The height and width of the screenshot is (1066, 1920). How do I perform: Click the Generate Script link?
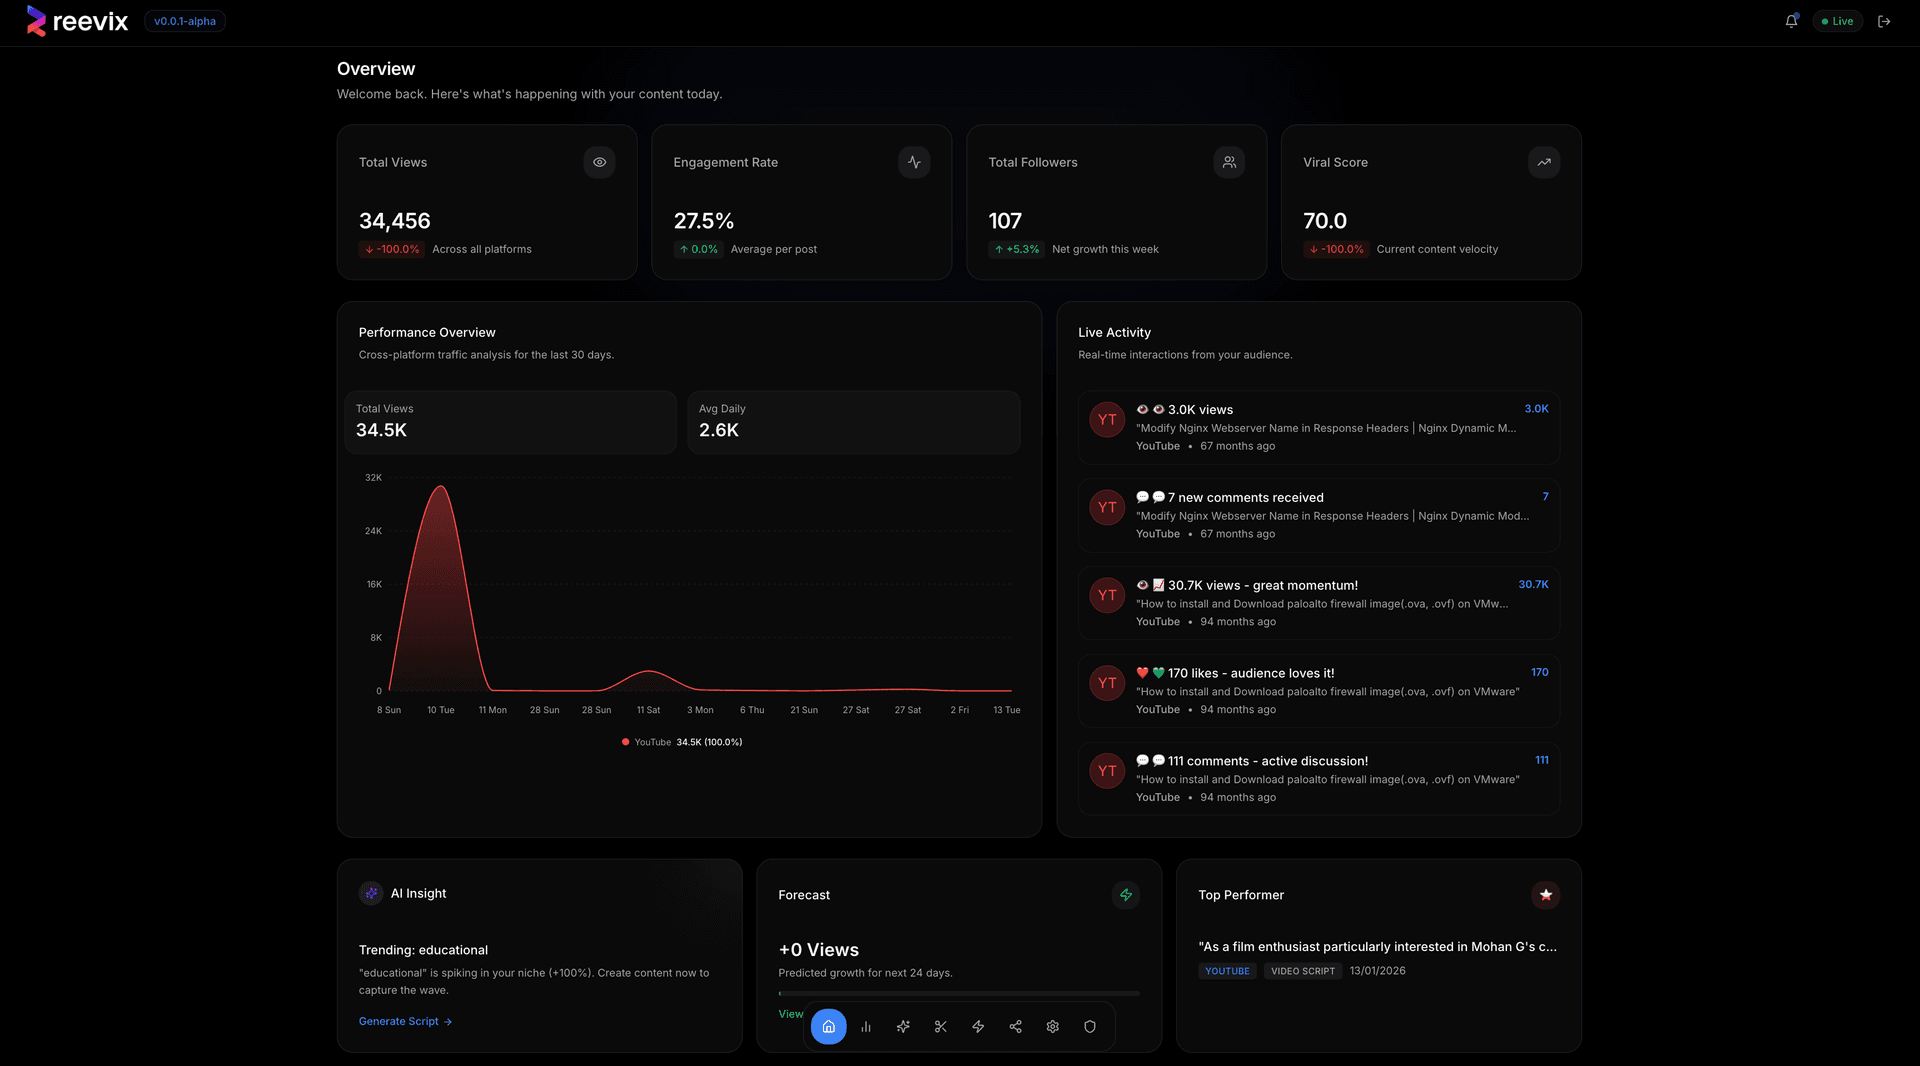pyautogui.click(x=405, y=1021)
